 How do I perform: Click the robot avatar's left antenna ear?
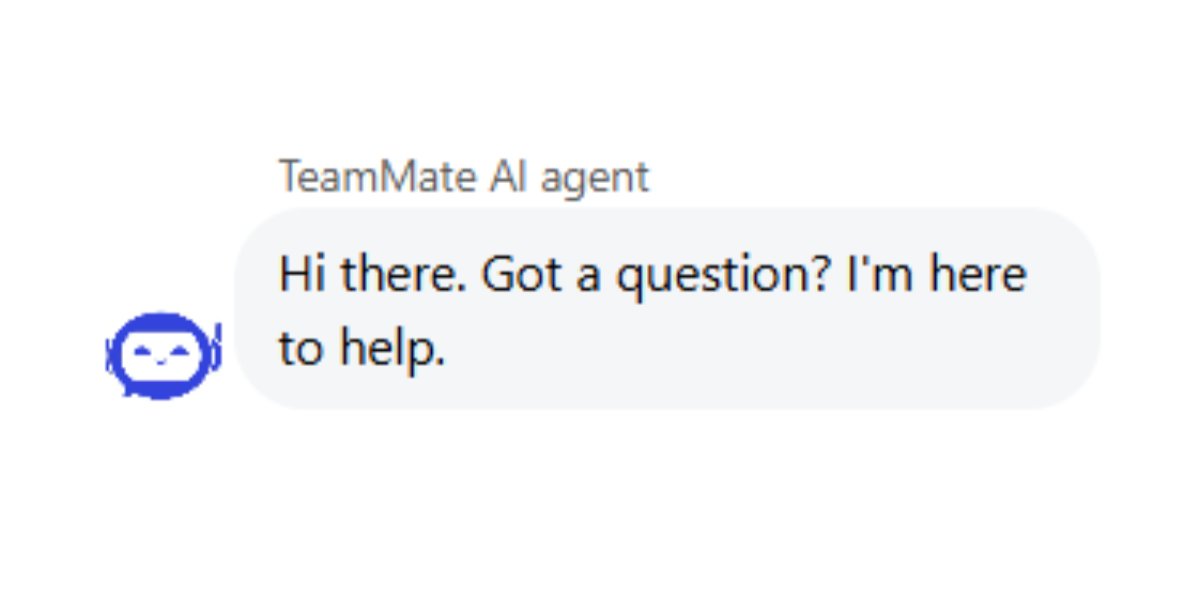tap(110, 355)
